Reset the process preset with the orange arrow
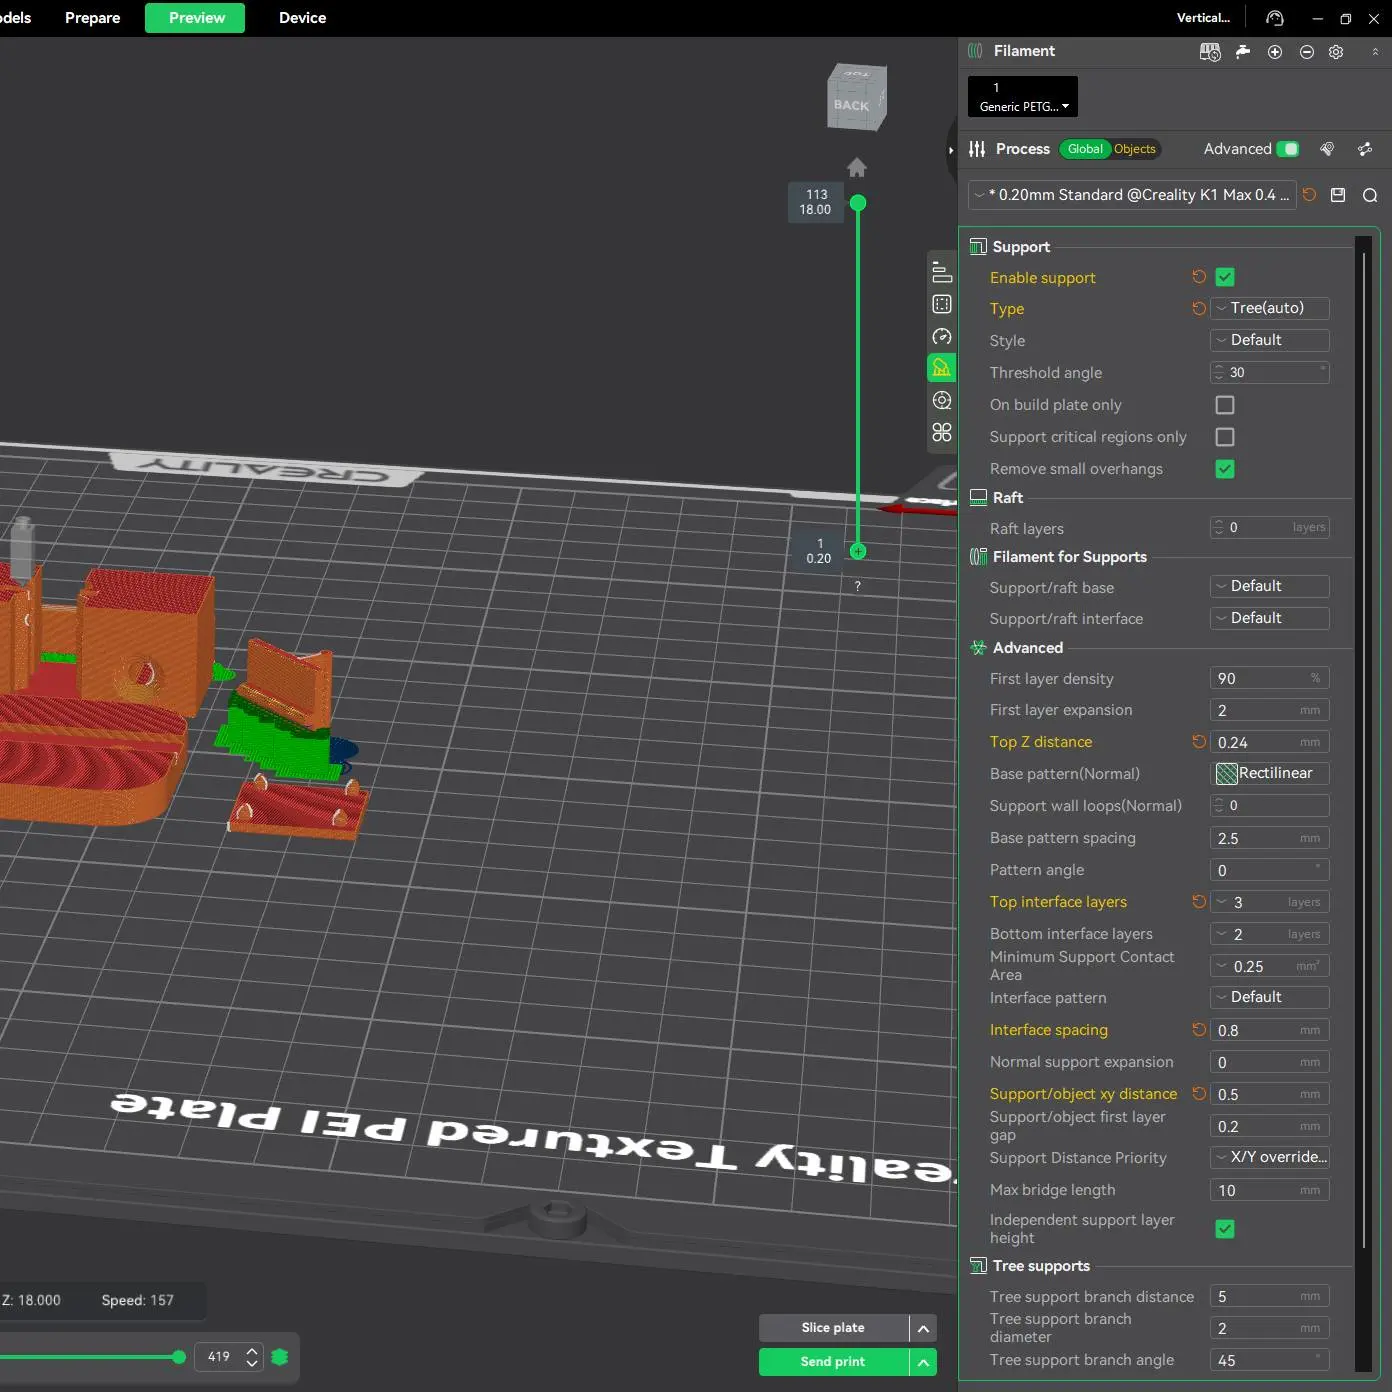 [x=1309, y=195]
